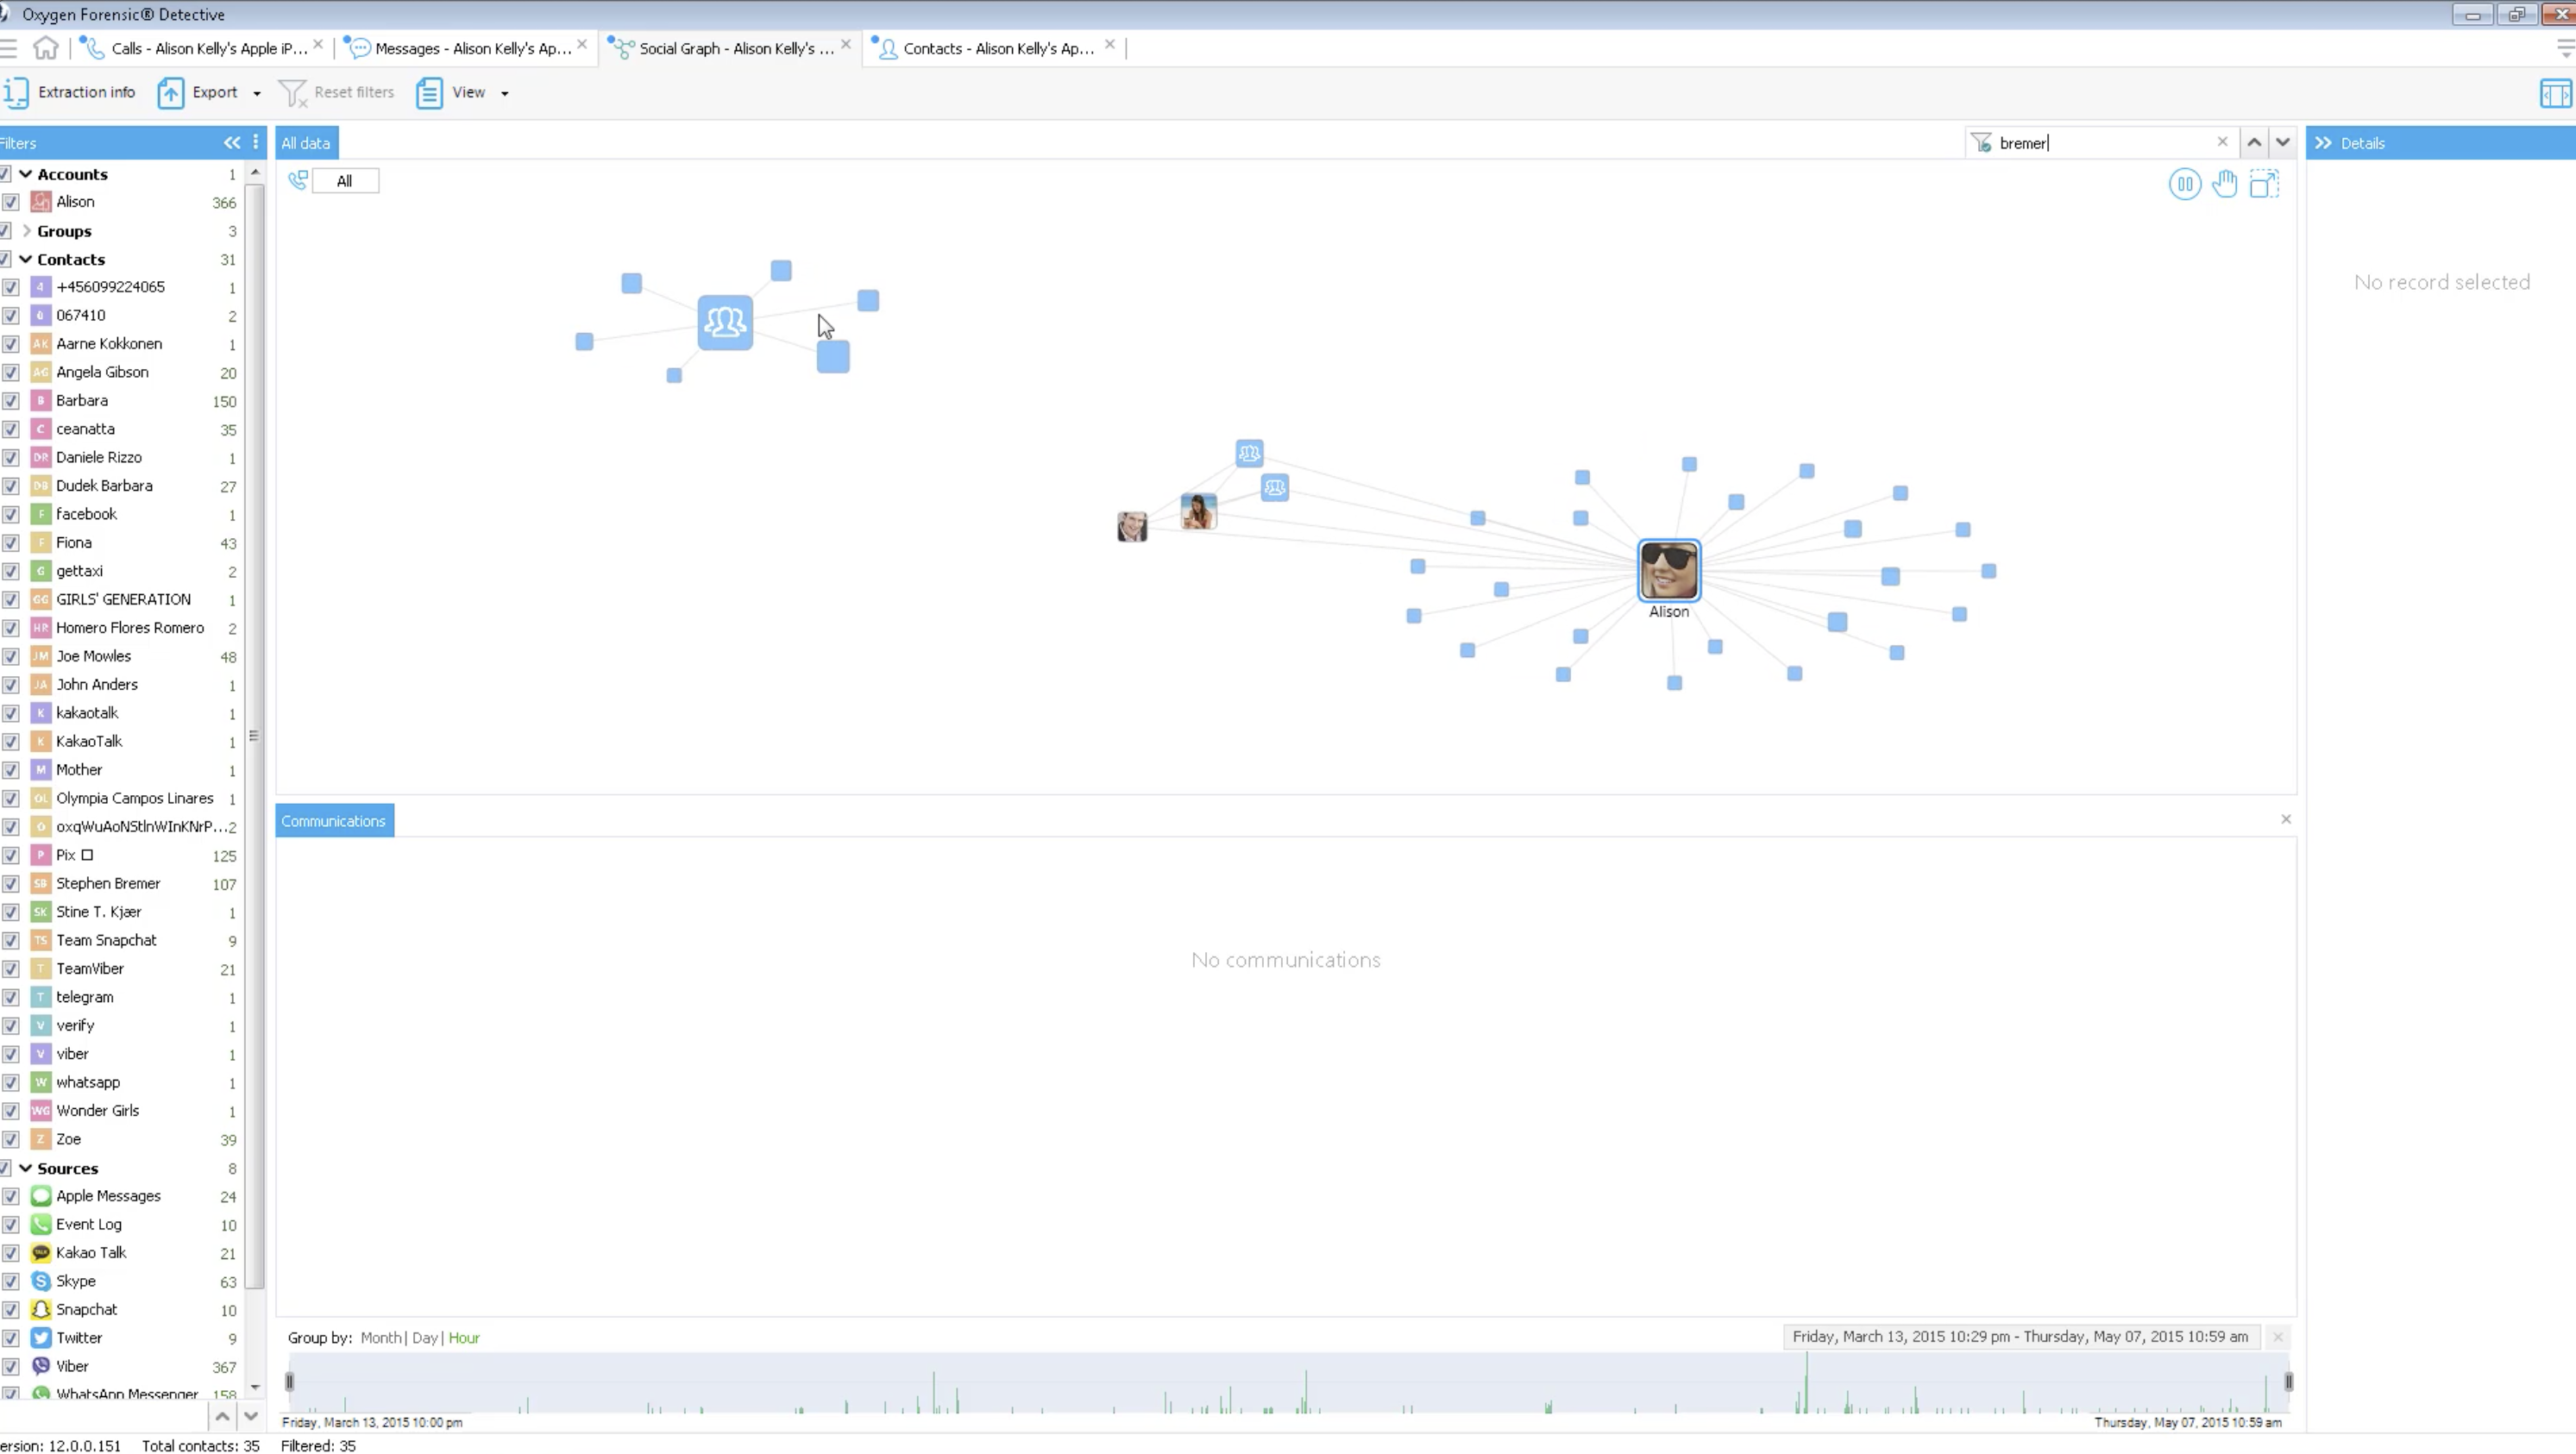This screenshot has width=2576, height=1454.
Task: Select the Kakao Talk source row
Action: coord(120,1253)
